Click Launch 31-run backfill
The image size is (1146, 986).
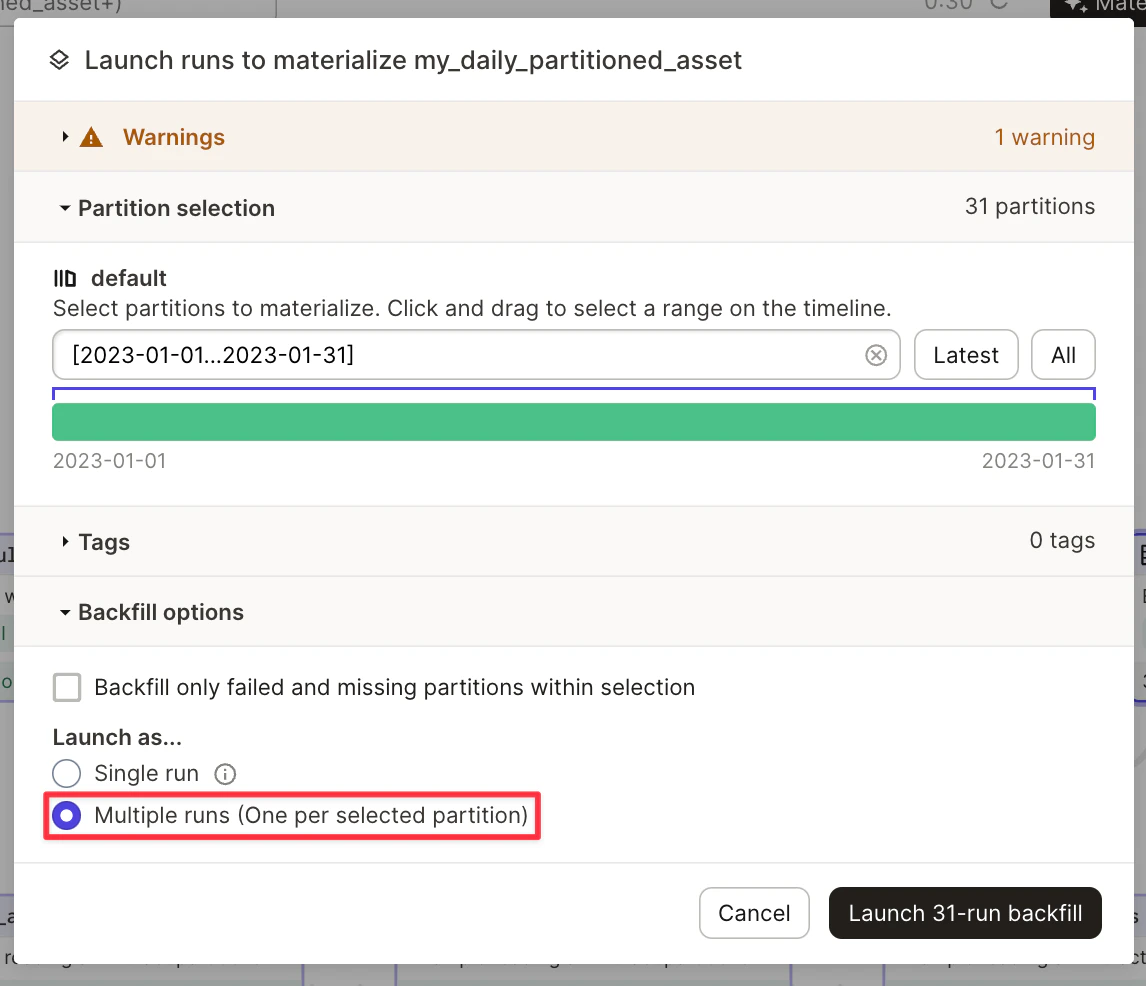964,913
